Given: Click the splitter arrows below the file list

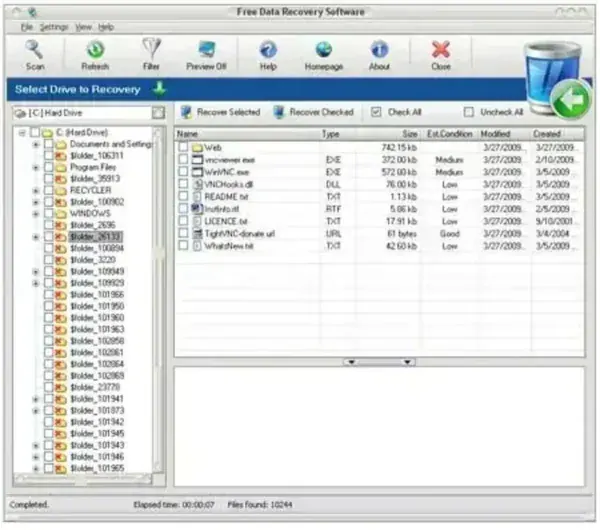Looking at the screenshot, I should (x=379, y=362).
